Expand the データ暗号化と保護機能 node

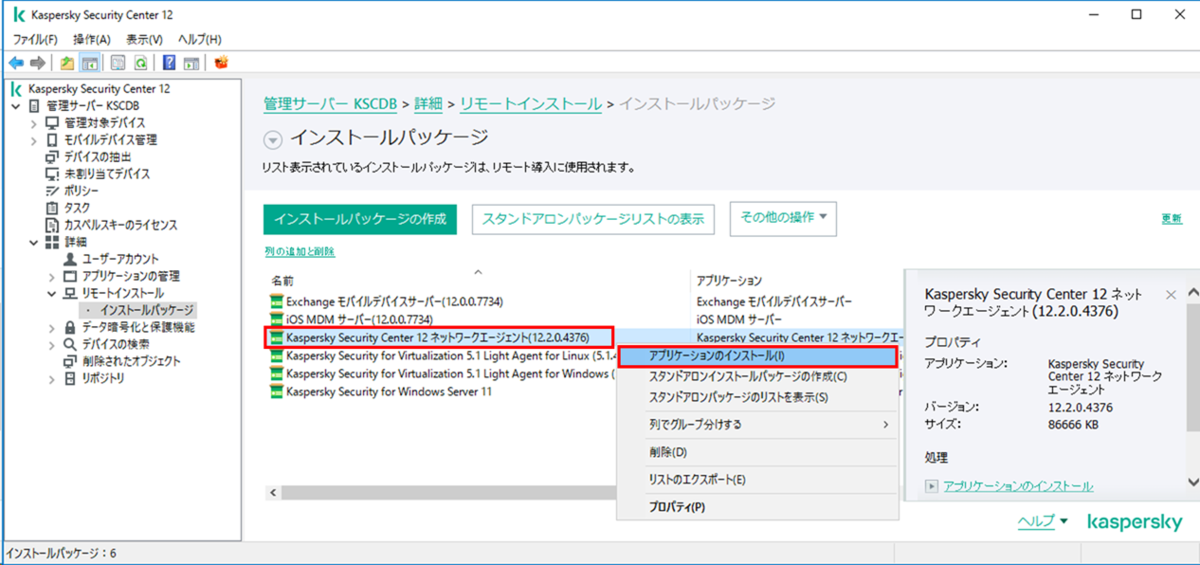51,327
